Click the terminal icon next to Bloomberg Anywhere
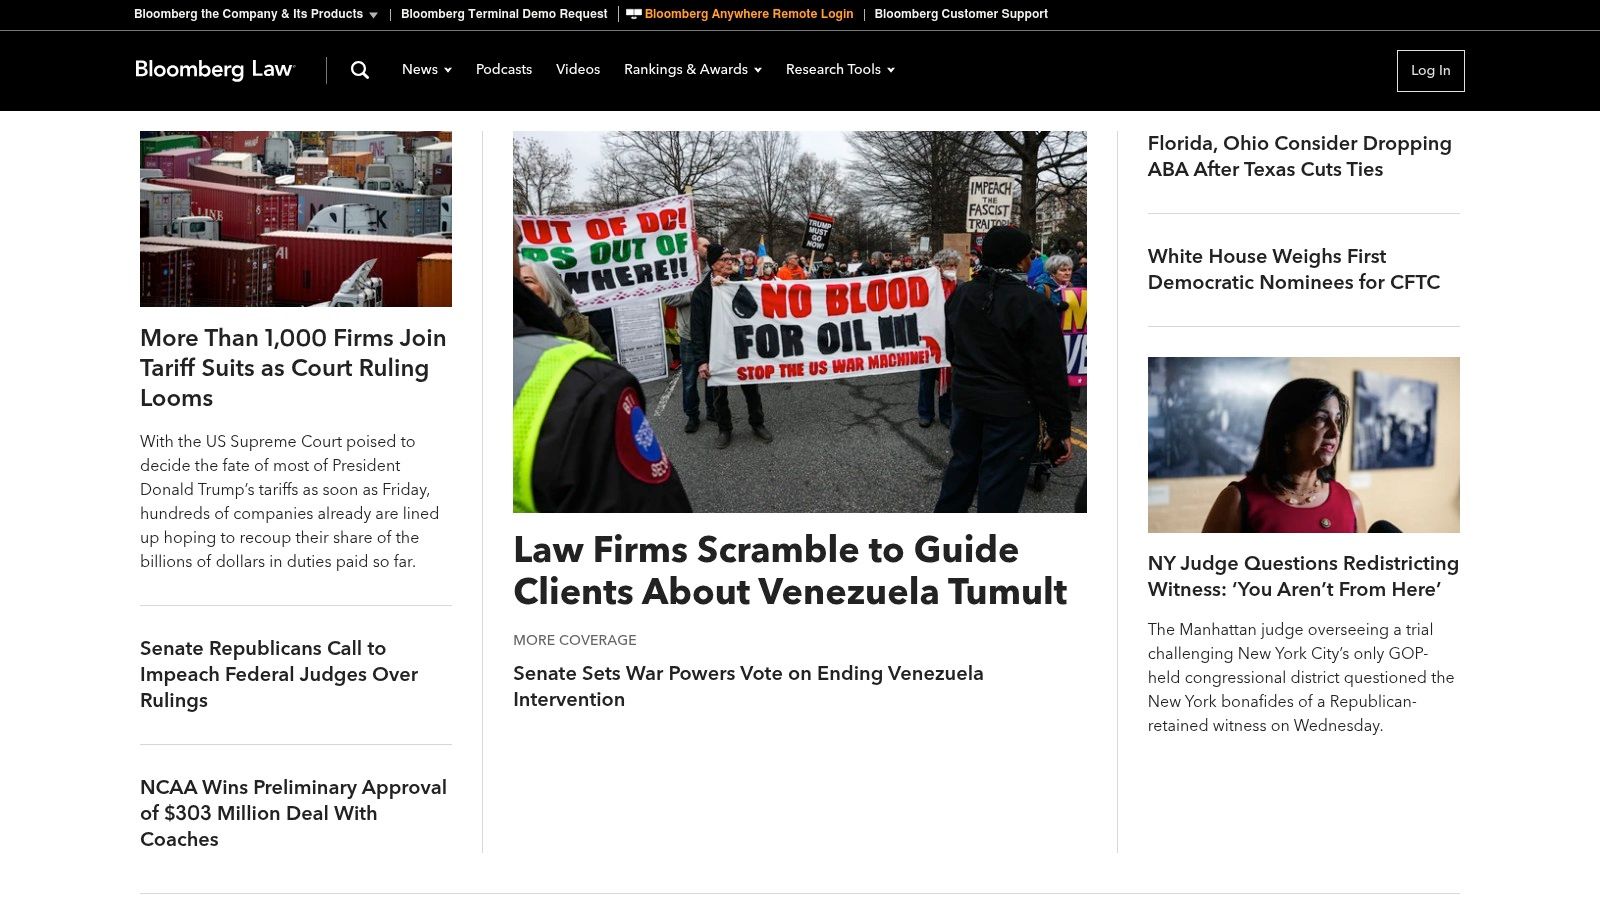This screenshot has width=1600, height=900. (x=632, y=14)
